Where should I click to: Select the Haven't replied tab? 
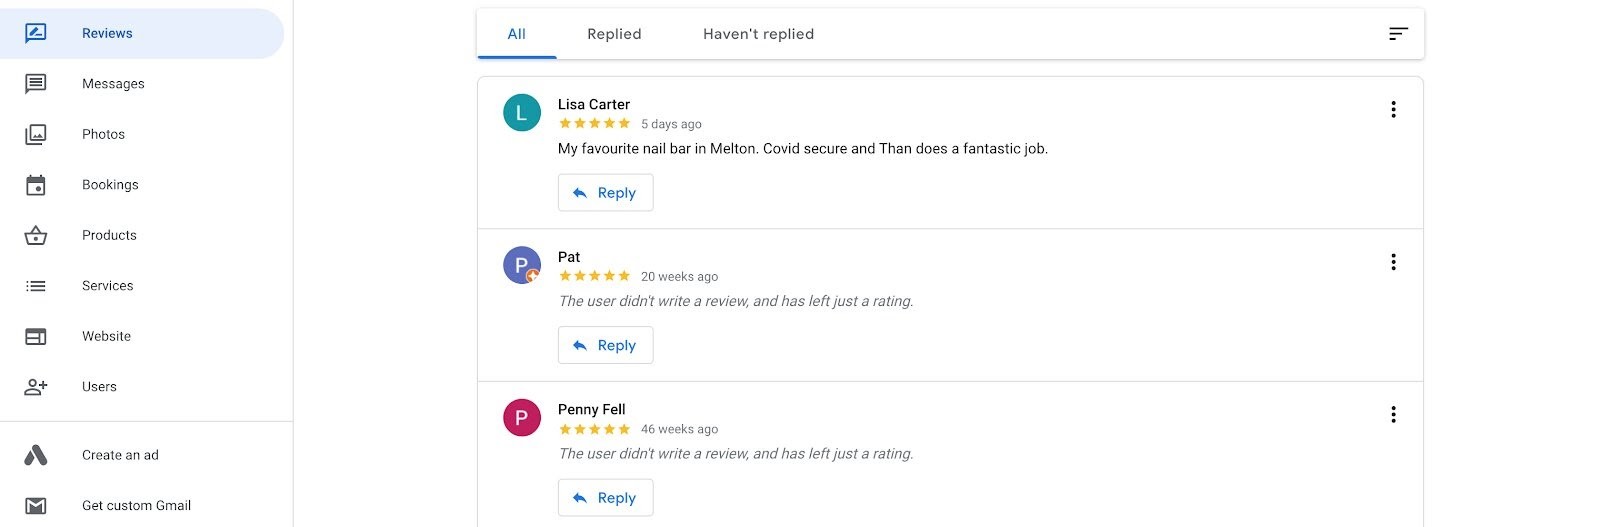click(x=758, y=34)
